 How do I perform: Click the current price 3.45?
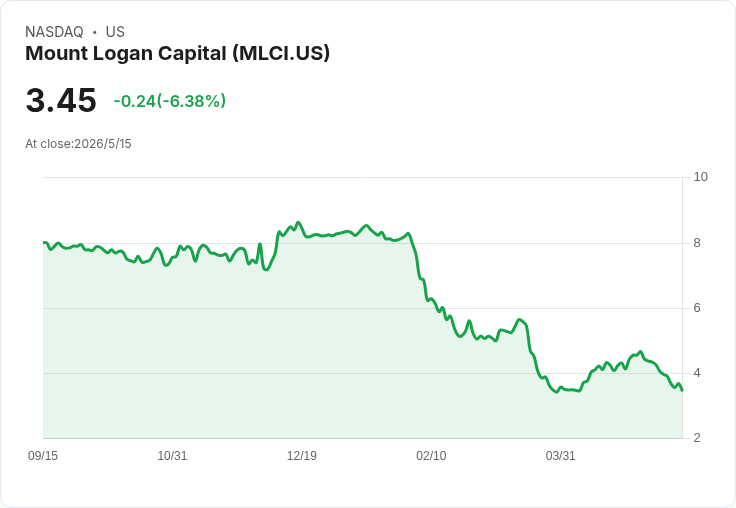(x=61, y=100)
